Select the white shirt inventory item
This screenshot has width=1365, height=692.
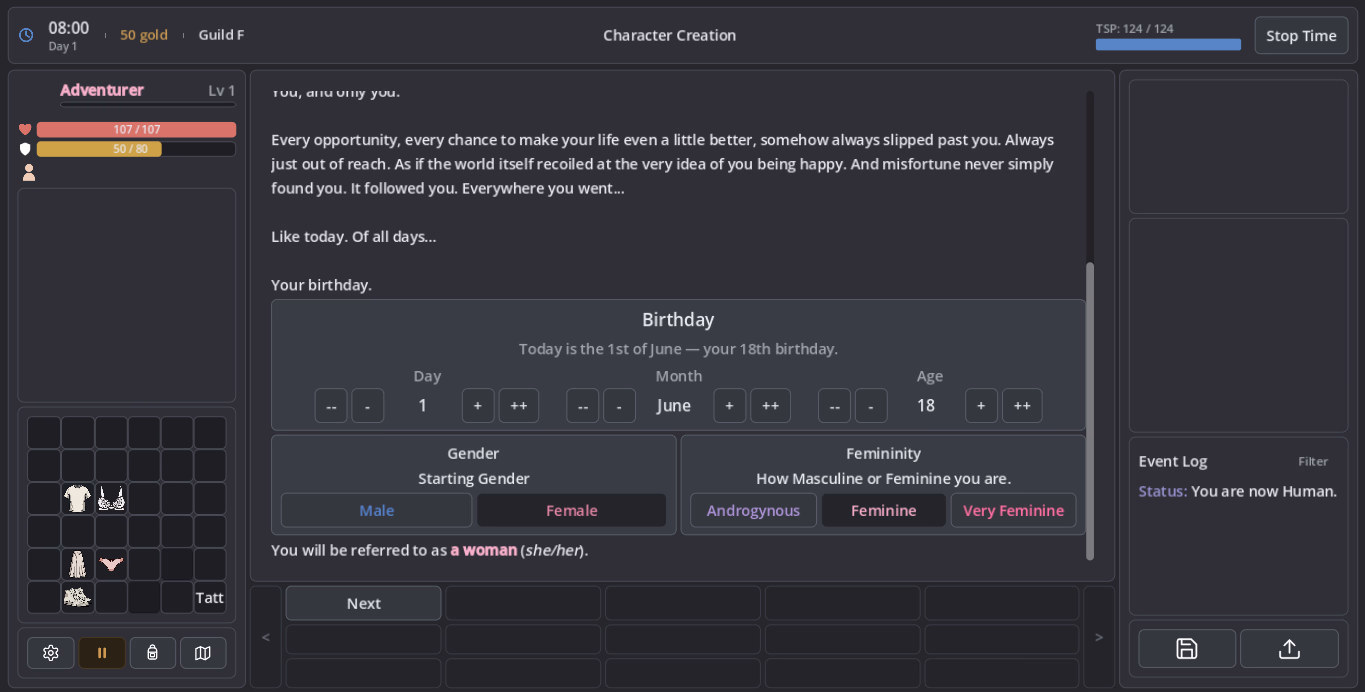pos(78,498)
